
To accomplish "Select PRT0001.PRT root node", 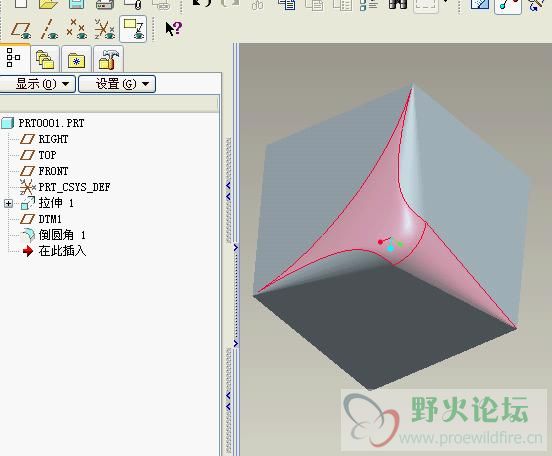I will click(x=51, y=123).
